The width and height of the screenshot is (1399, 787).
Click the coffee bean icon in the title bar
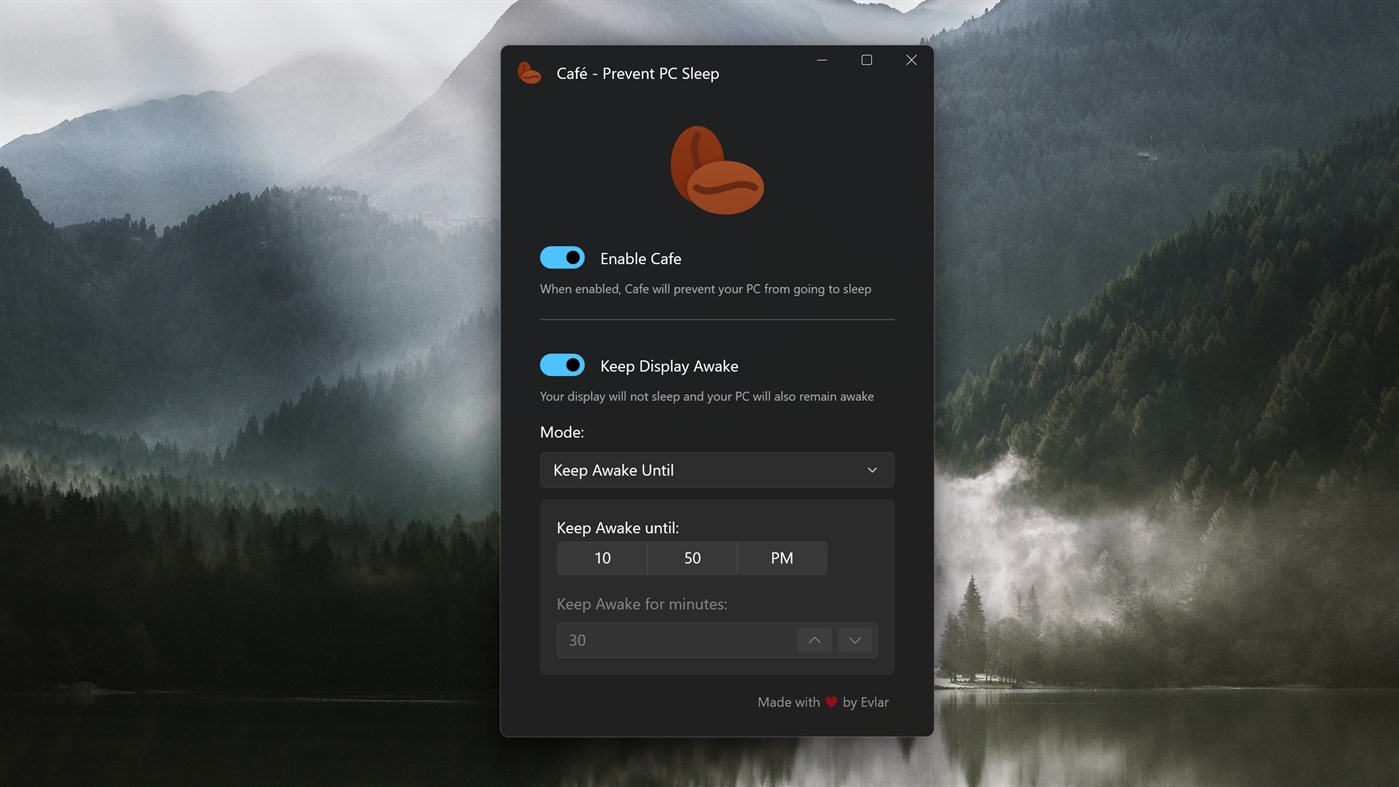coord(529,71)
